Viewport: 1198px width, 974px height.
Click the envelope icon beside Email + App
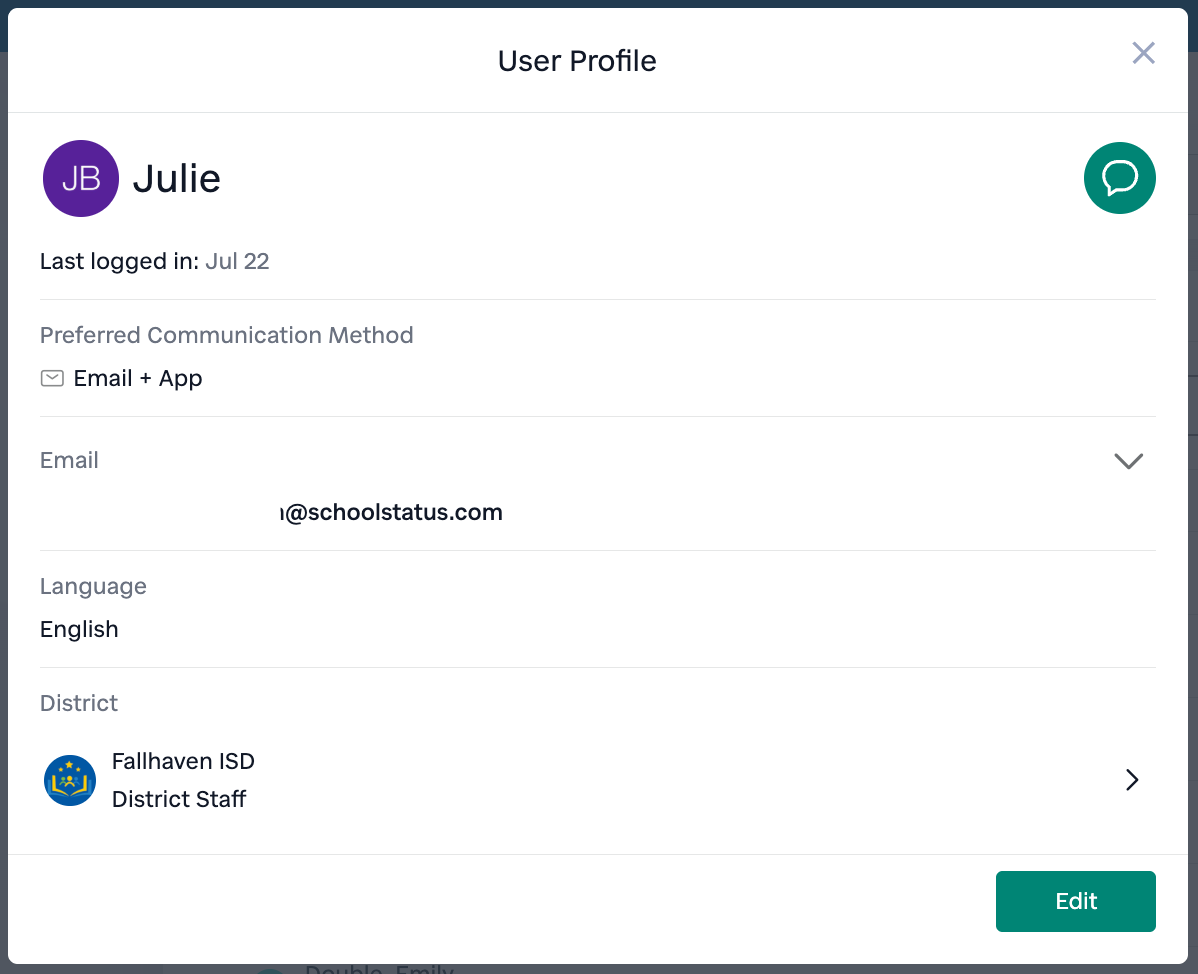(x=52, y=378)
